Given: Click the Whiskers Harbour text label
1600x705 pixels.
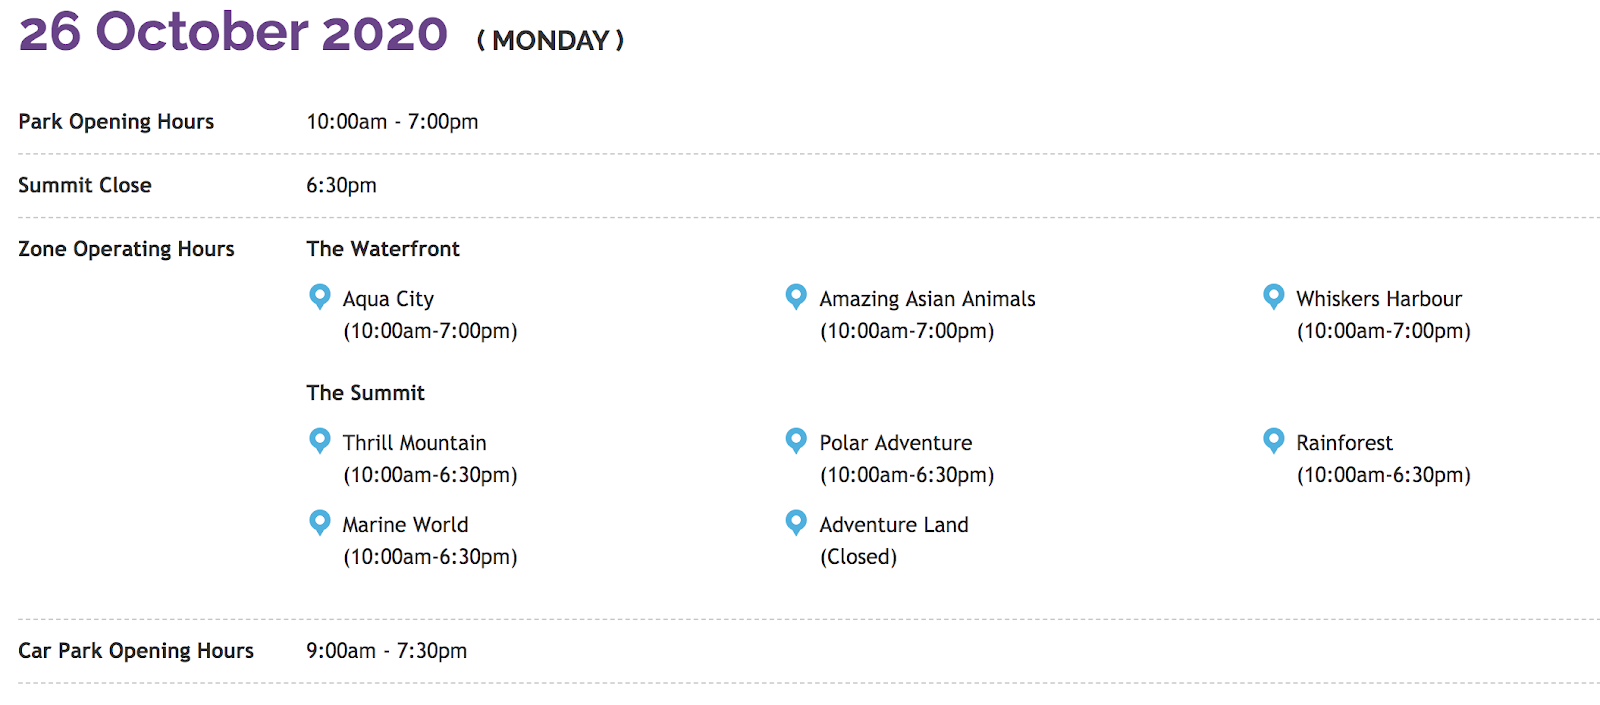Looking at the screenshot, I should pos(1379,299).
